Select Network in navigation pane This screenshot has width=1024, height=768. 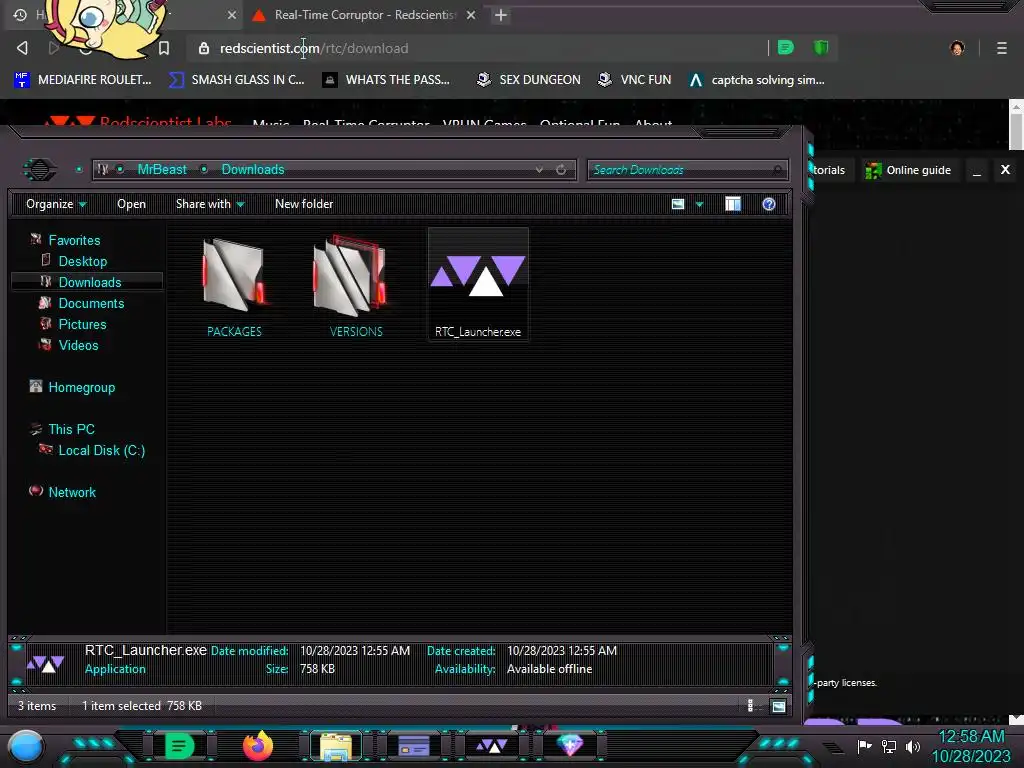click(x=72, y=492)
